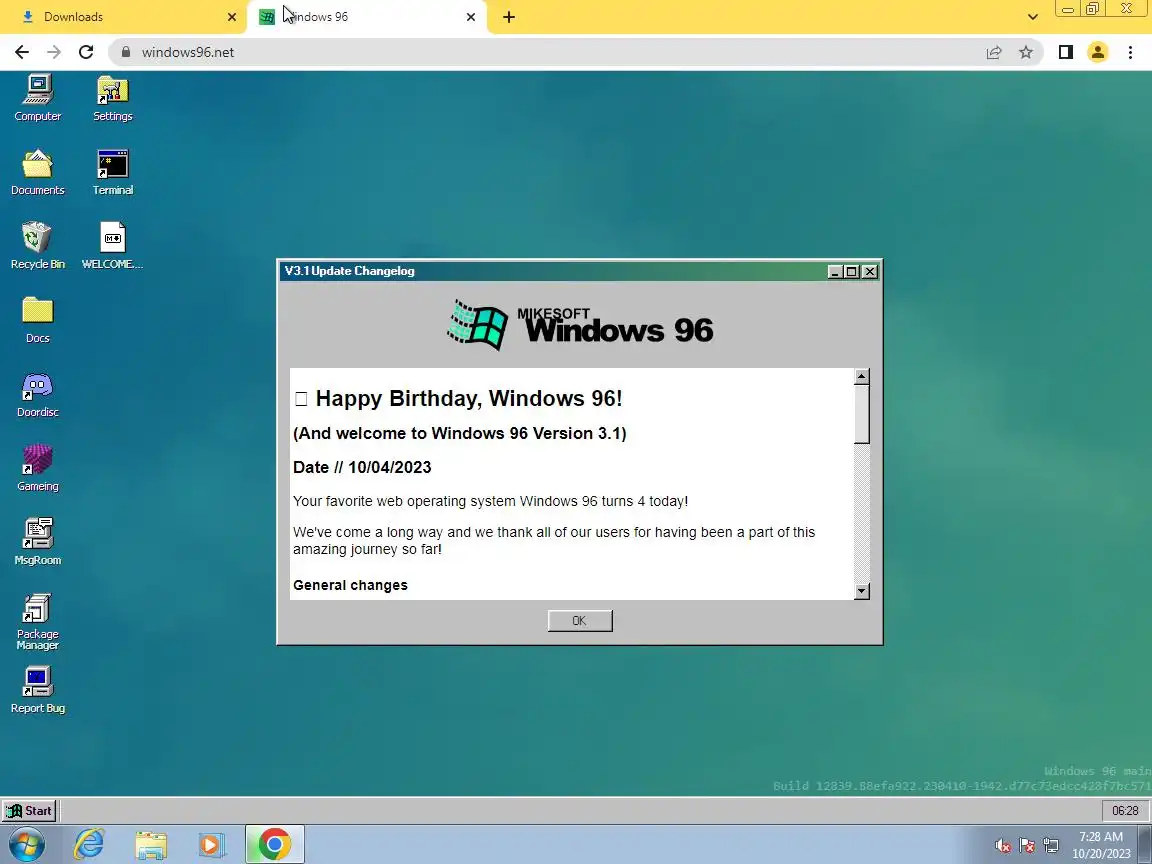Image resolution: width=1152 pixels, height=864 pixels.
Task: Reload the windows96.net page
Action: point(86,52)
